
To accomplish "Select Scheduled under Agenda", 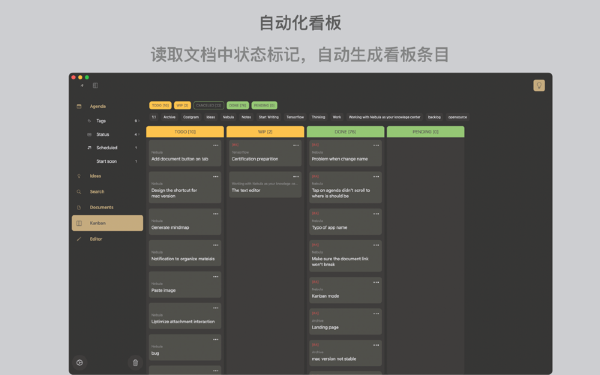I will [x=107, y=148].
